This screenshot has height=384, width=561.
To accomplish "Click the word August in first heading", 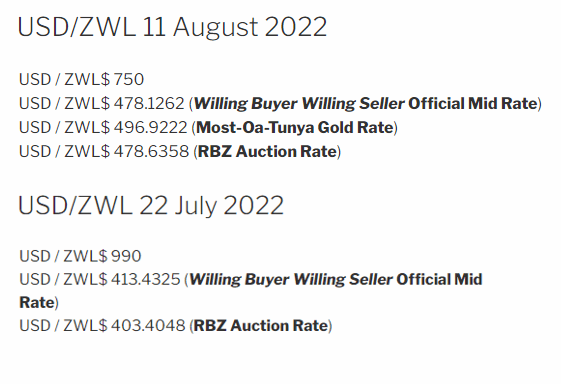I will pos(216,29).
